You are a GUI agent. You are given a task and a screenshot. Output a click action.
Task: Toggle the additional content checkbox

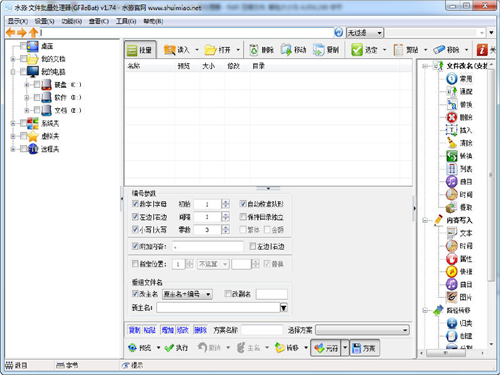tap(135, 246)
